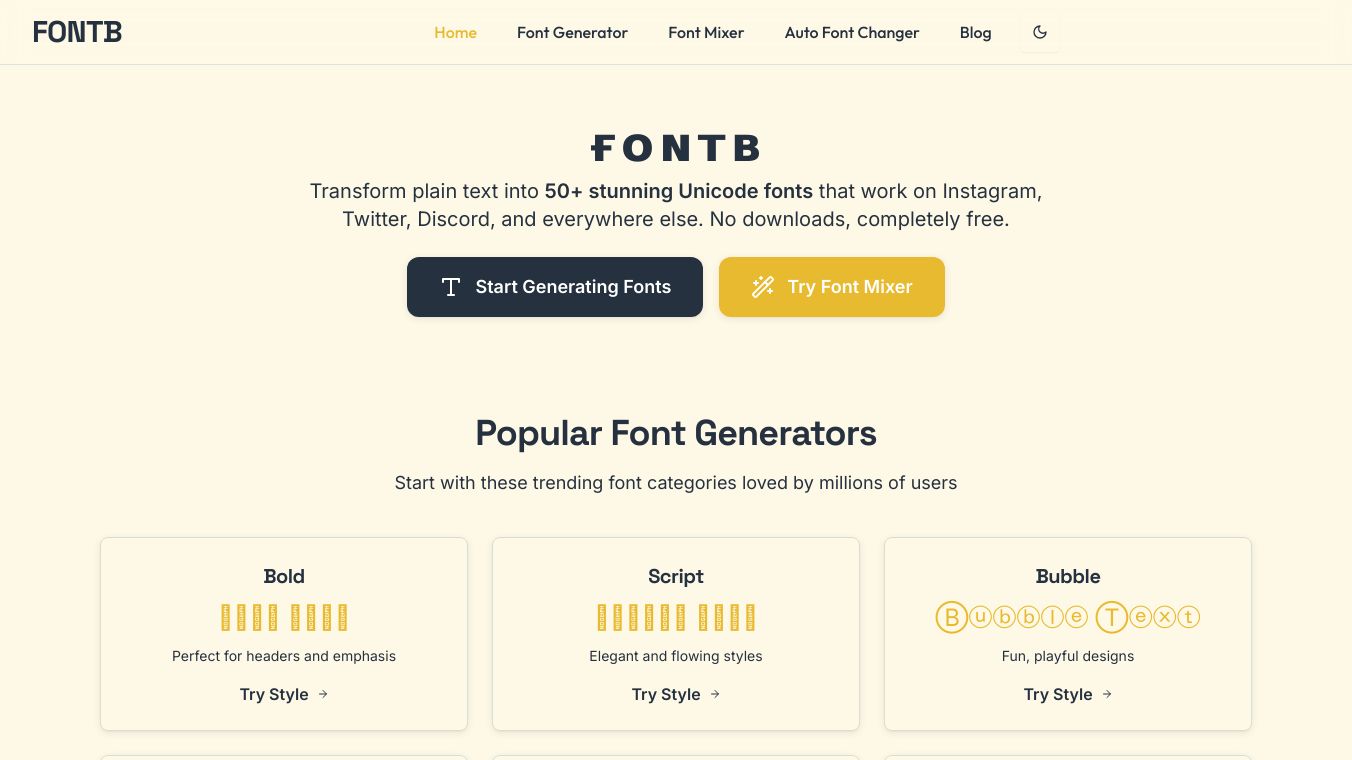Screen dimensions: 1352x760
Task: Select the Bubble card title
Action: (x=1068, y=576)
